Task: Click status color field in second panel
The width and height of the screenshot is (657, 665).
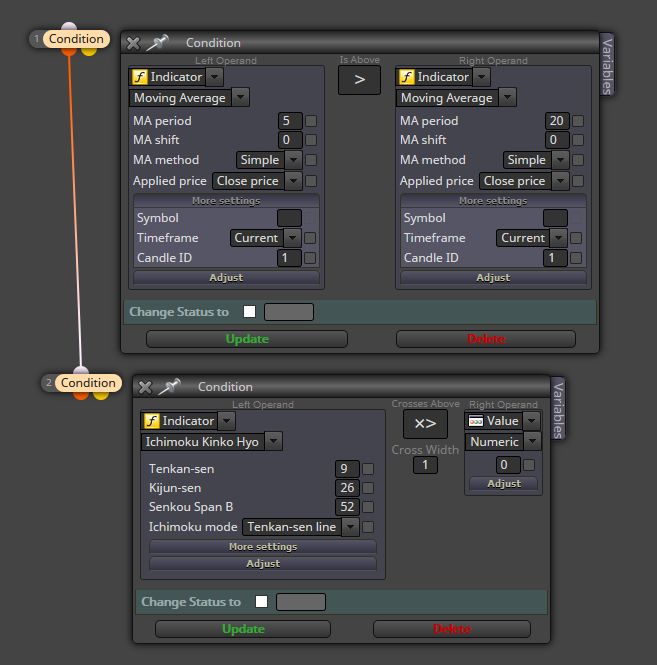Action: (x=301, y=602)
